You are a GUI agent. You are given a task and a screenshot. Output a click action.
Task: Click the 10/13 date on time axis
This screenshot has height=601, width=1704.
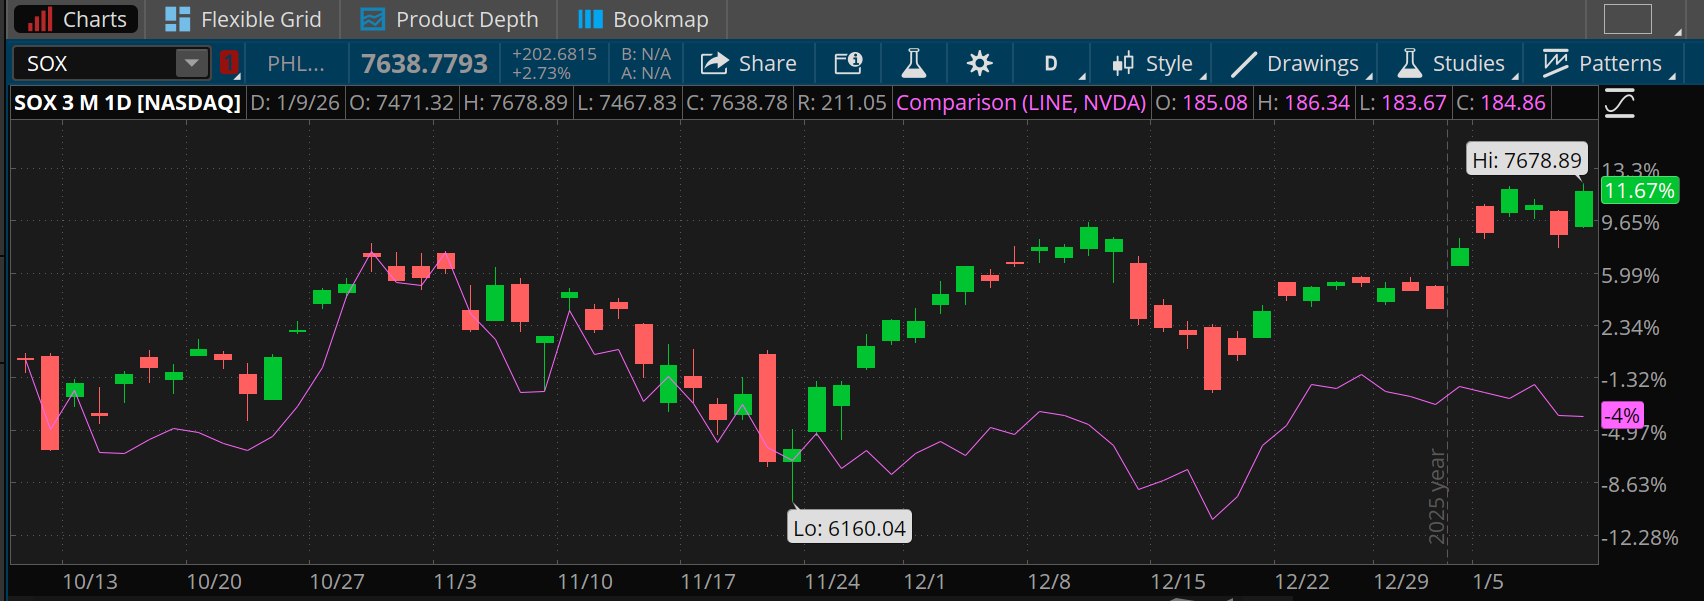pyautogui.click(x=90, y=582)
